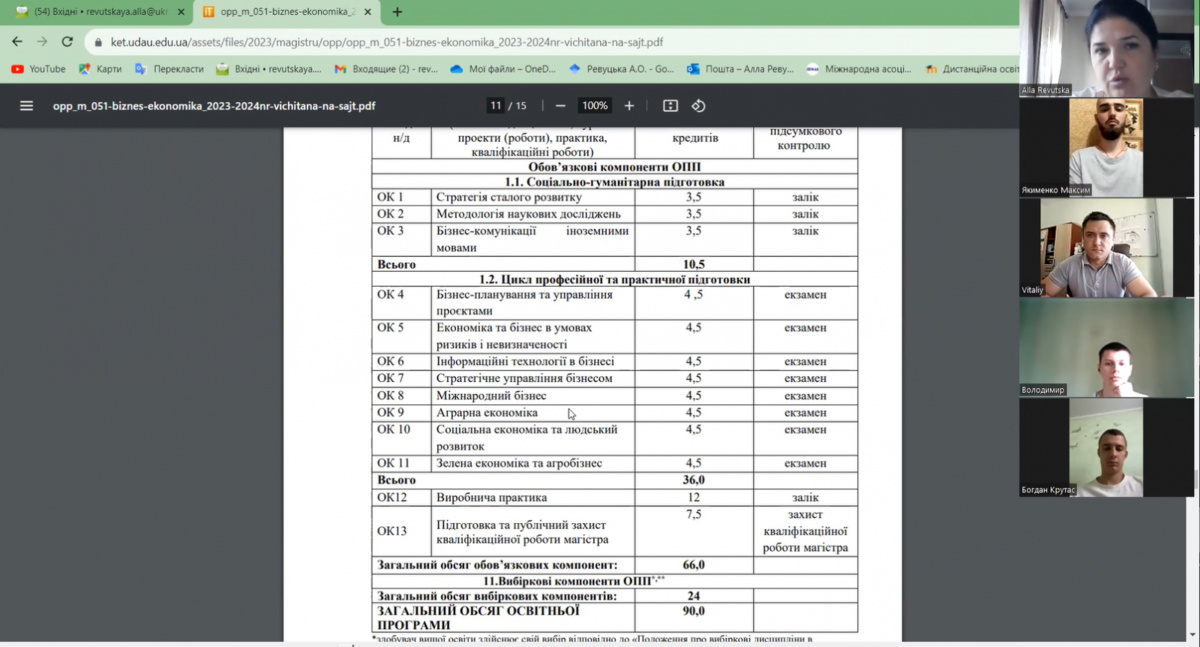Viewport: 1200px width, 647px height.
Task: Open the Входящие (2) Gmail bookmark
Action: [x=386, y=69]
